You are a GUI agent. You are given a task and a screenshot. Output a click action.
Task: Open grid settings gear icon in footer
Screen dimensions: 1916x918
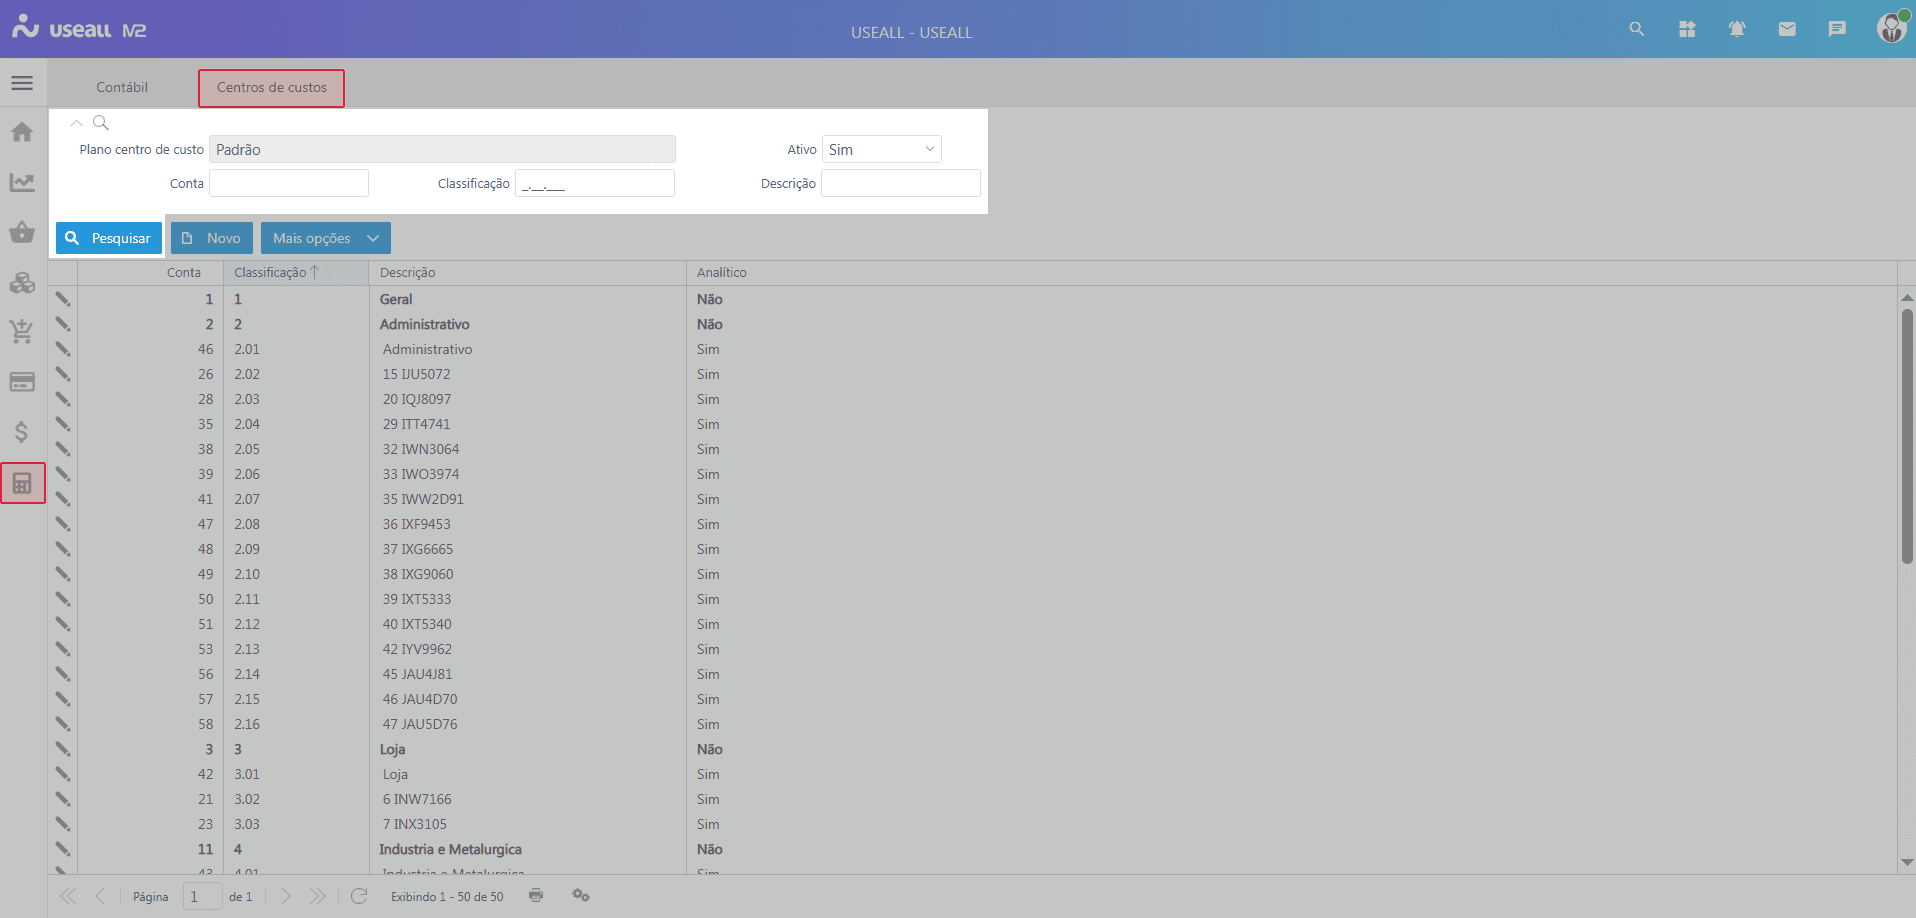point(581,895)
